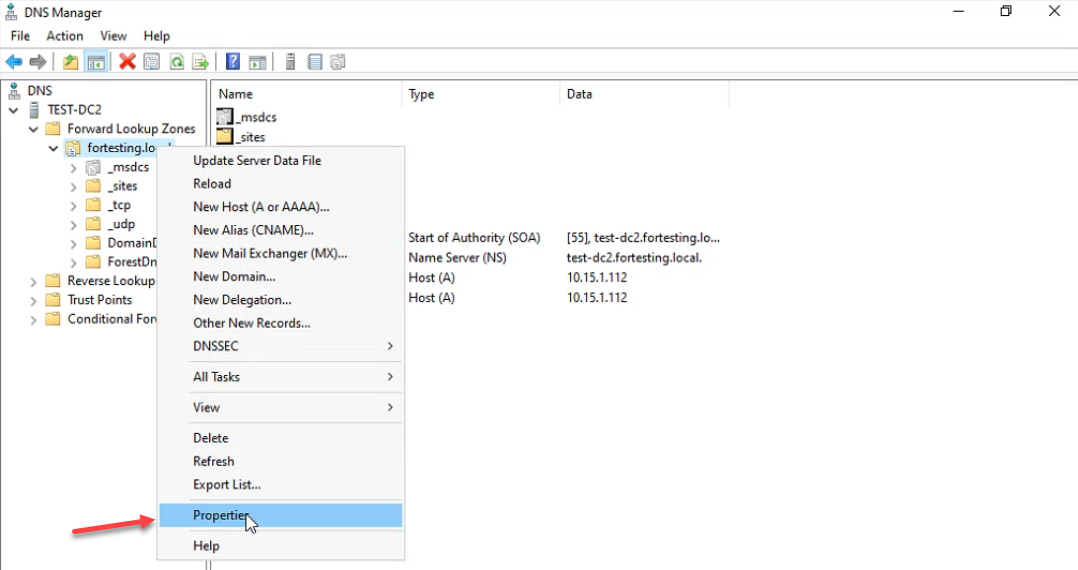Select the Start of Authority (SOA) record
This screenshot has width=1078, height=570.
tap(474, 238)
